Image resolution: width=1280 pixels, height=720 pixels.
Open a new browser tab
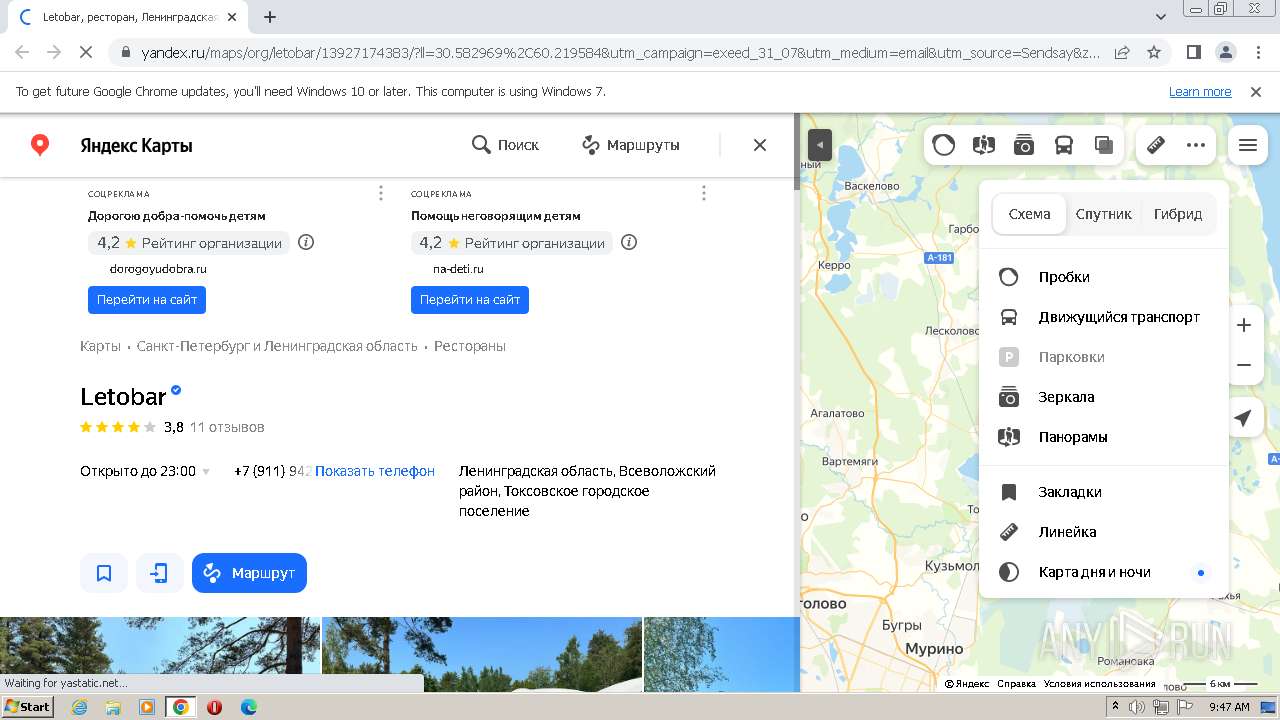tap(270, 17)
